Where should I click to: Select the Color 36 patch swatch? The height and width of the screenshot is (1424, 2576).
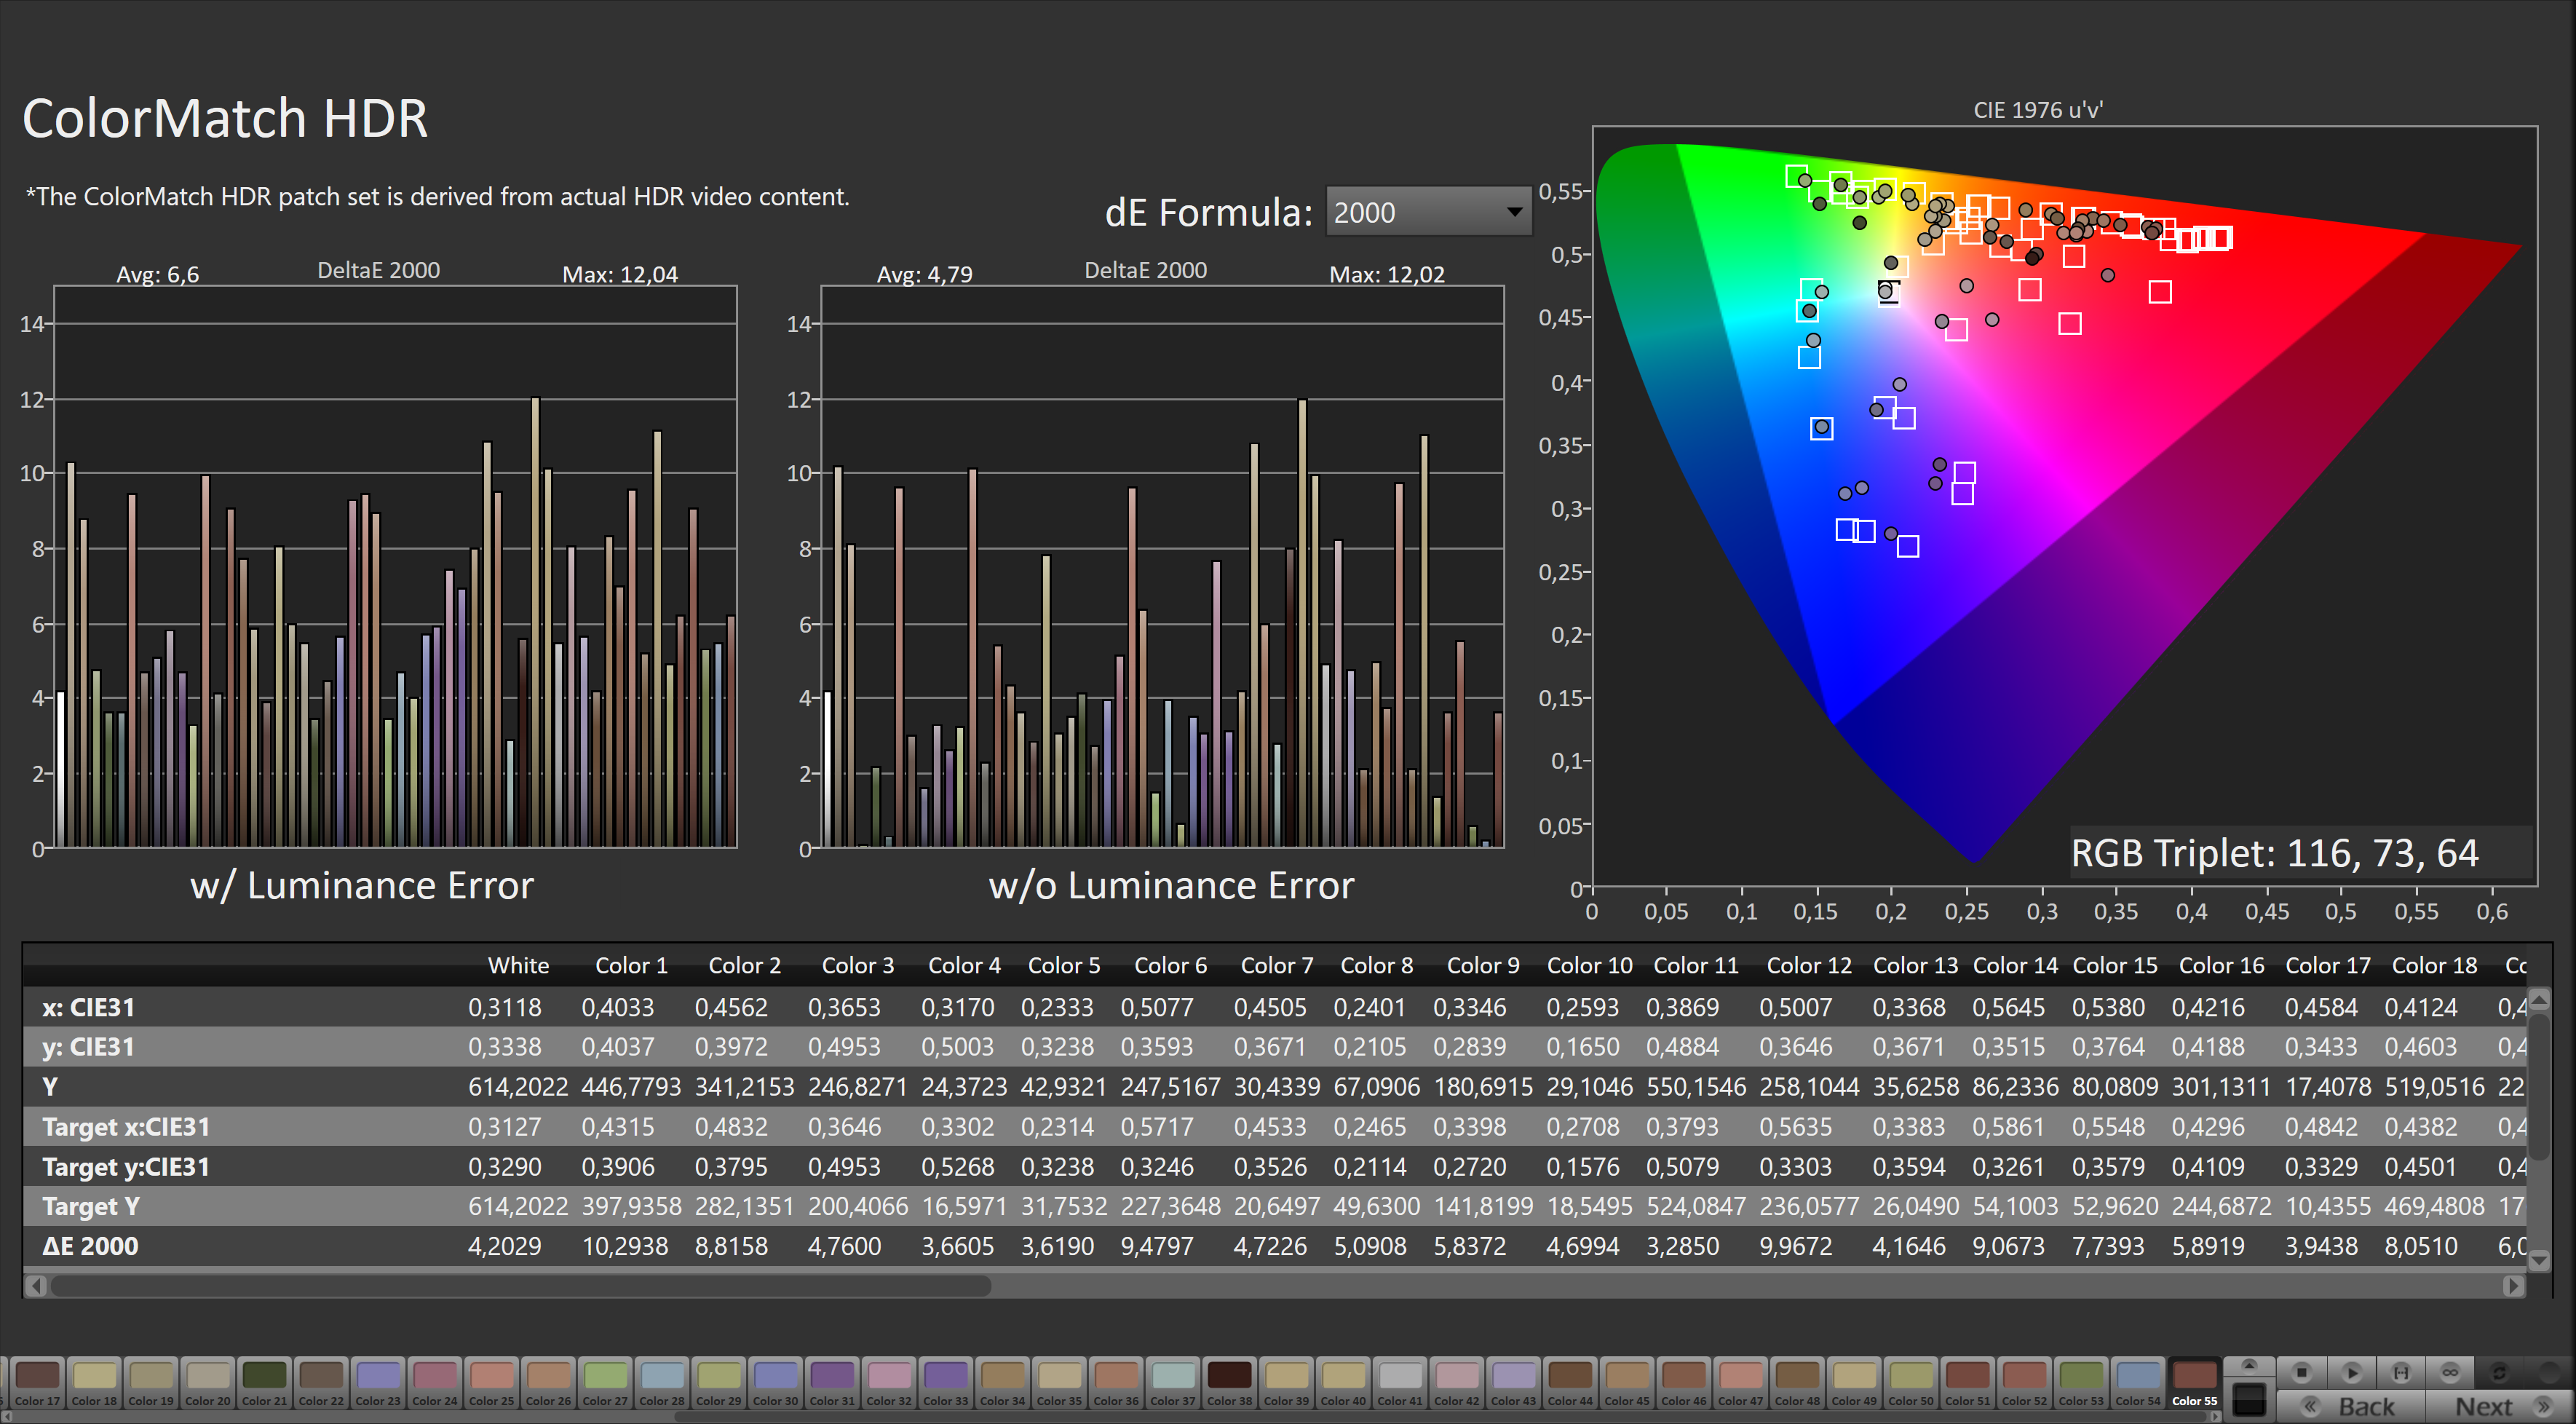[x=1116, y=1382]
